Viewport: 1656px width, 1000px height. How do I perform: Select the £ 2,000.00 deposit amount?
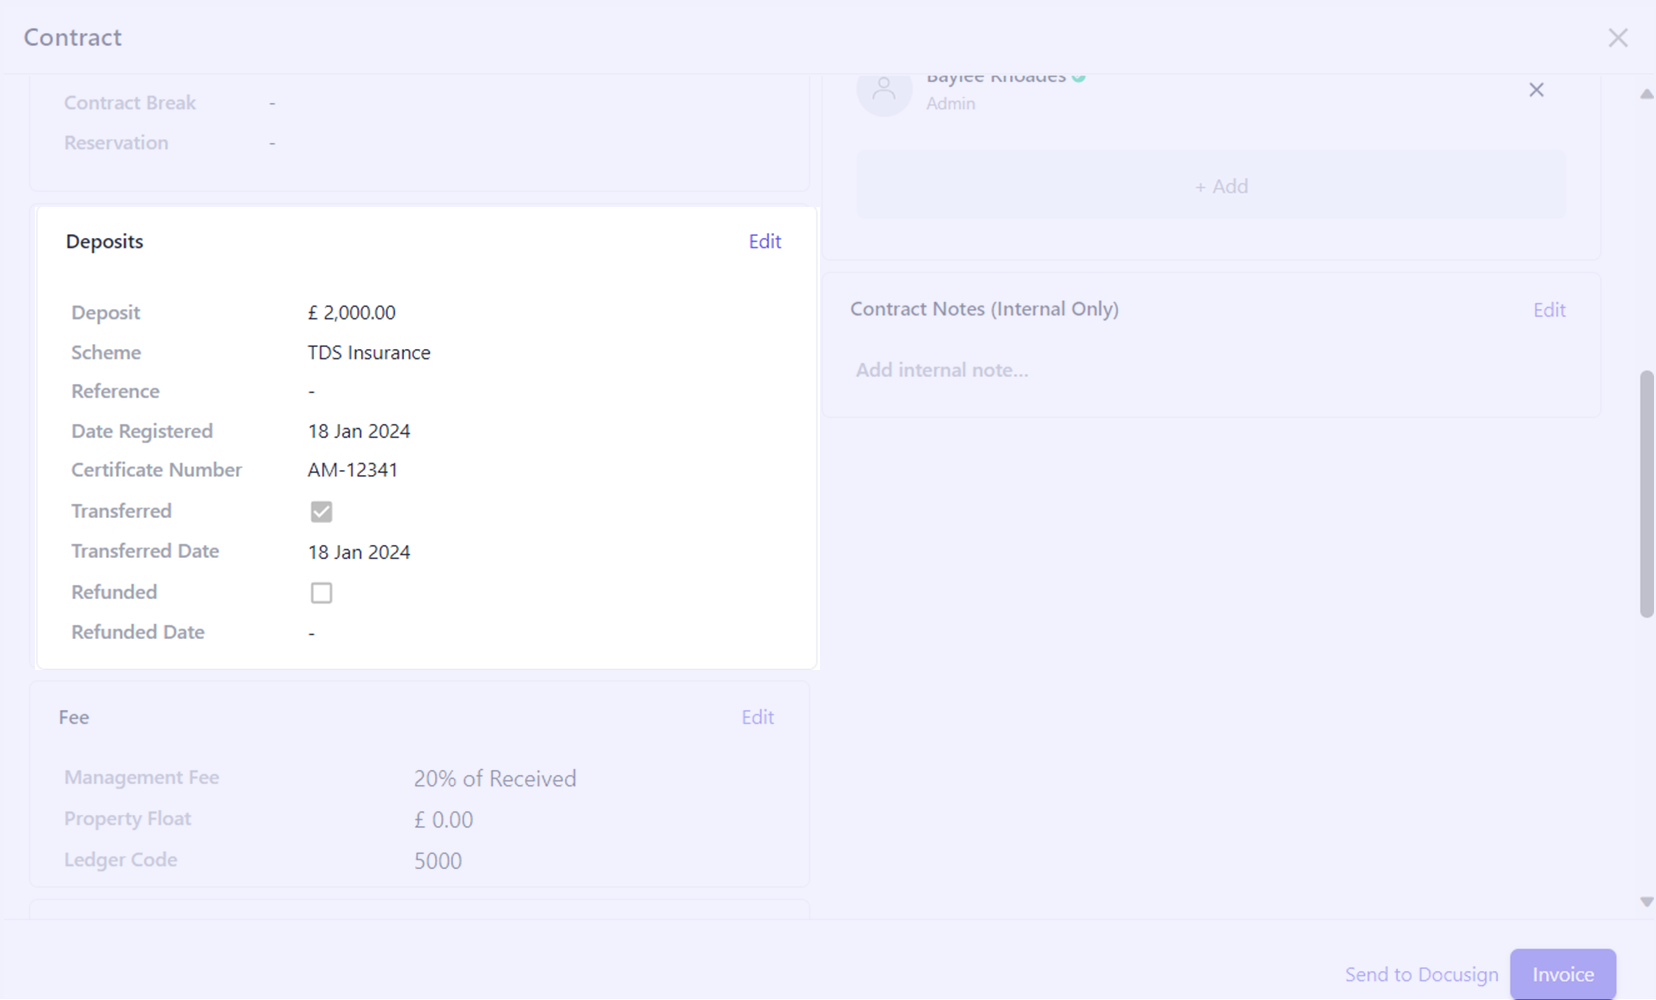click(352, 313)
